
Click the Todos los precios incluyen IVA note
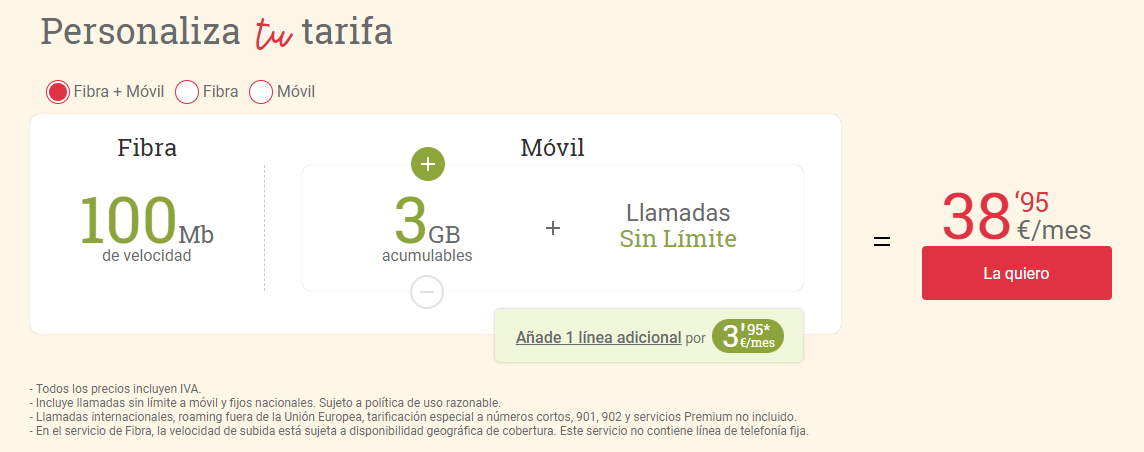coord(115,389)
